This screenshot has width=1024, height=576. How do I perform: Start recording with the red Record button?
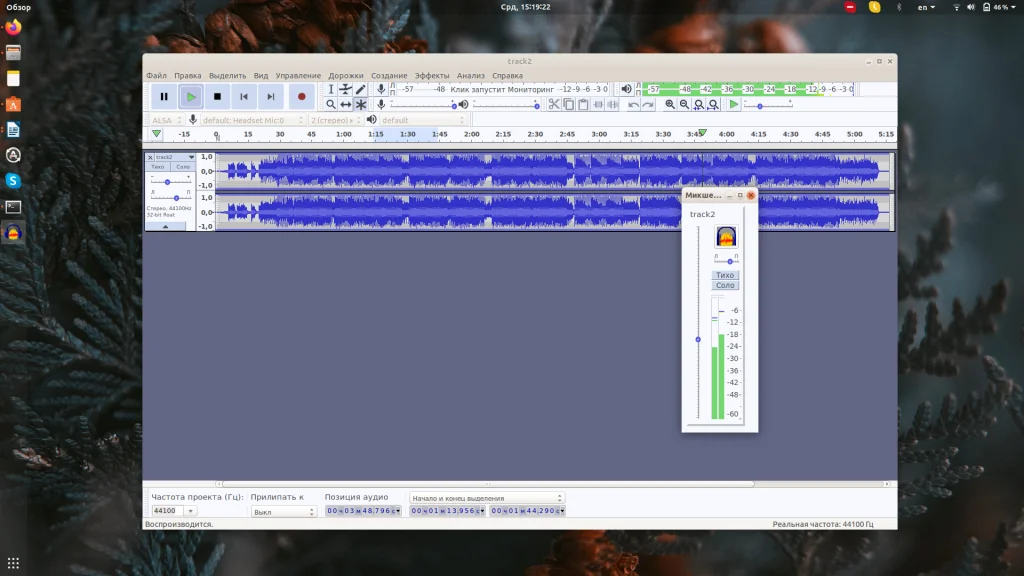click(x=301, y=97)
